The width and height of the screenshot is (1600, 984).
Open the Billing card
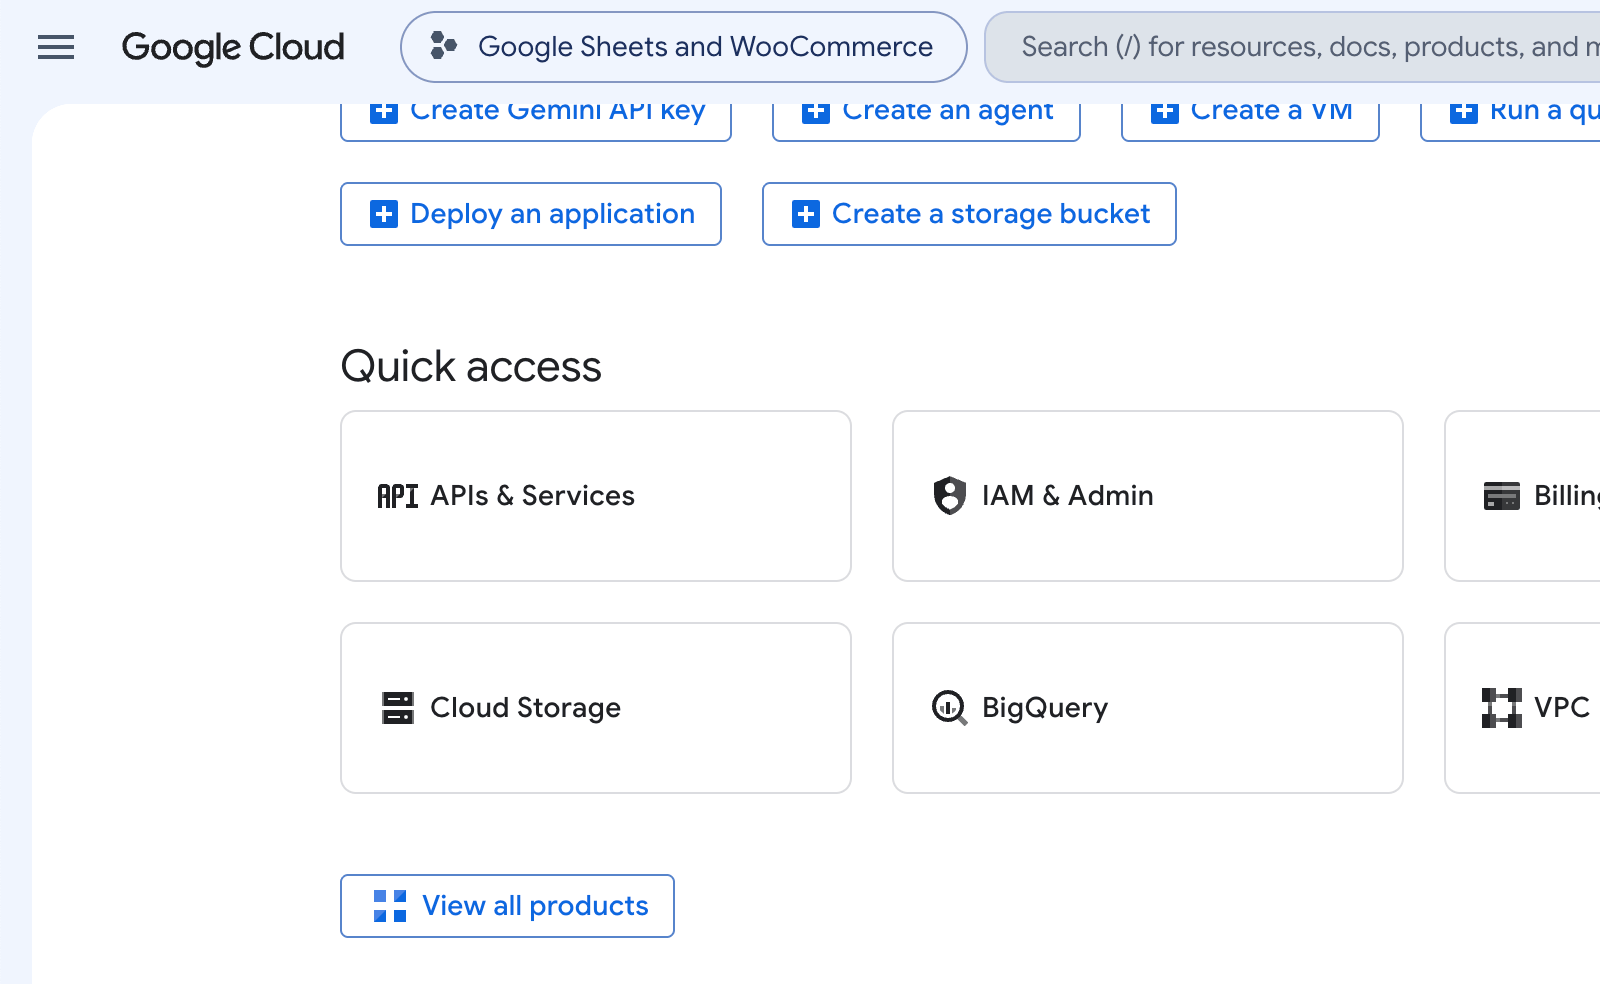pos(1522,496)
